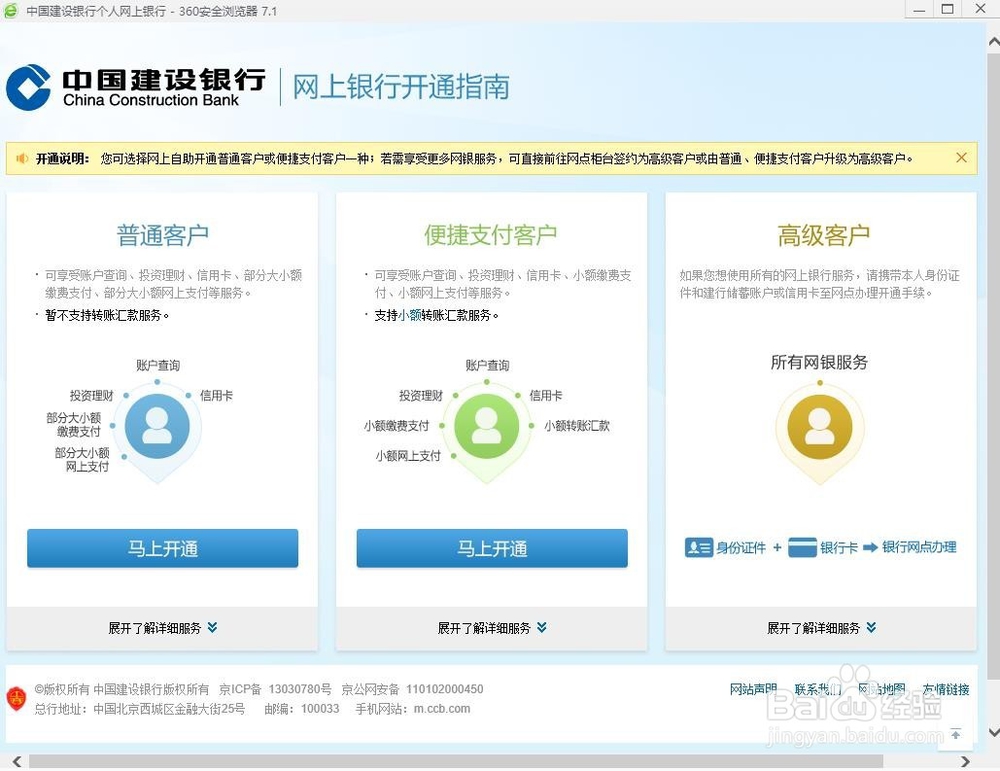Screen dimensions: 1000x771
Task: Click the m.ccb.com mobile site text
Action: [442, 709]
